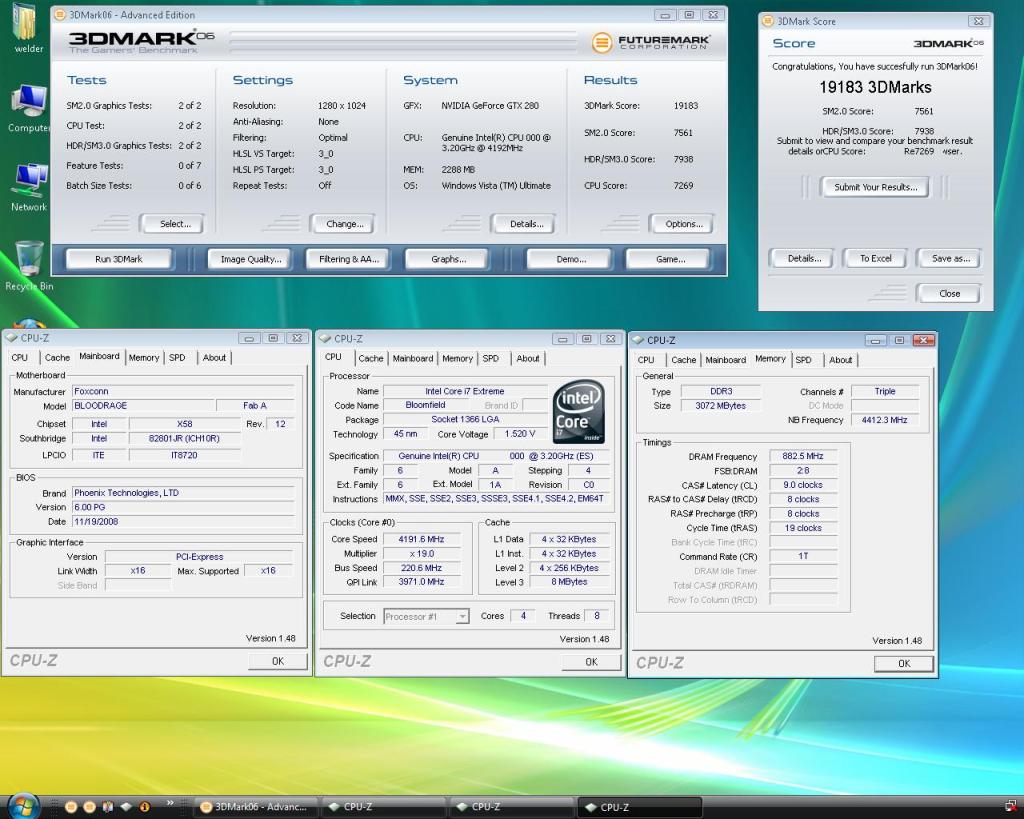The width and height of the screenshot is (1024, 819).
Task: Click the archive books icon in Quick Launch
Action: (x=108, y=807)
